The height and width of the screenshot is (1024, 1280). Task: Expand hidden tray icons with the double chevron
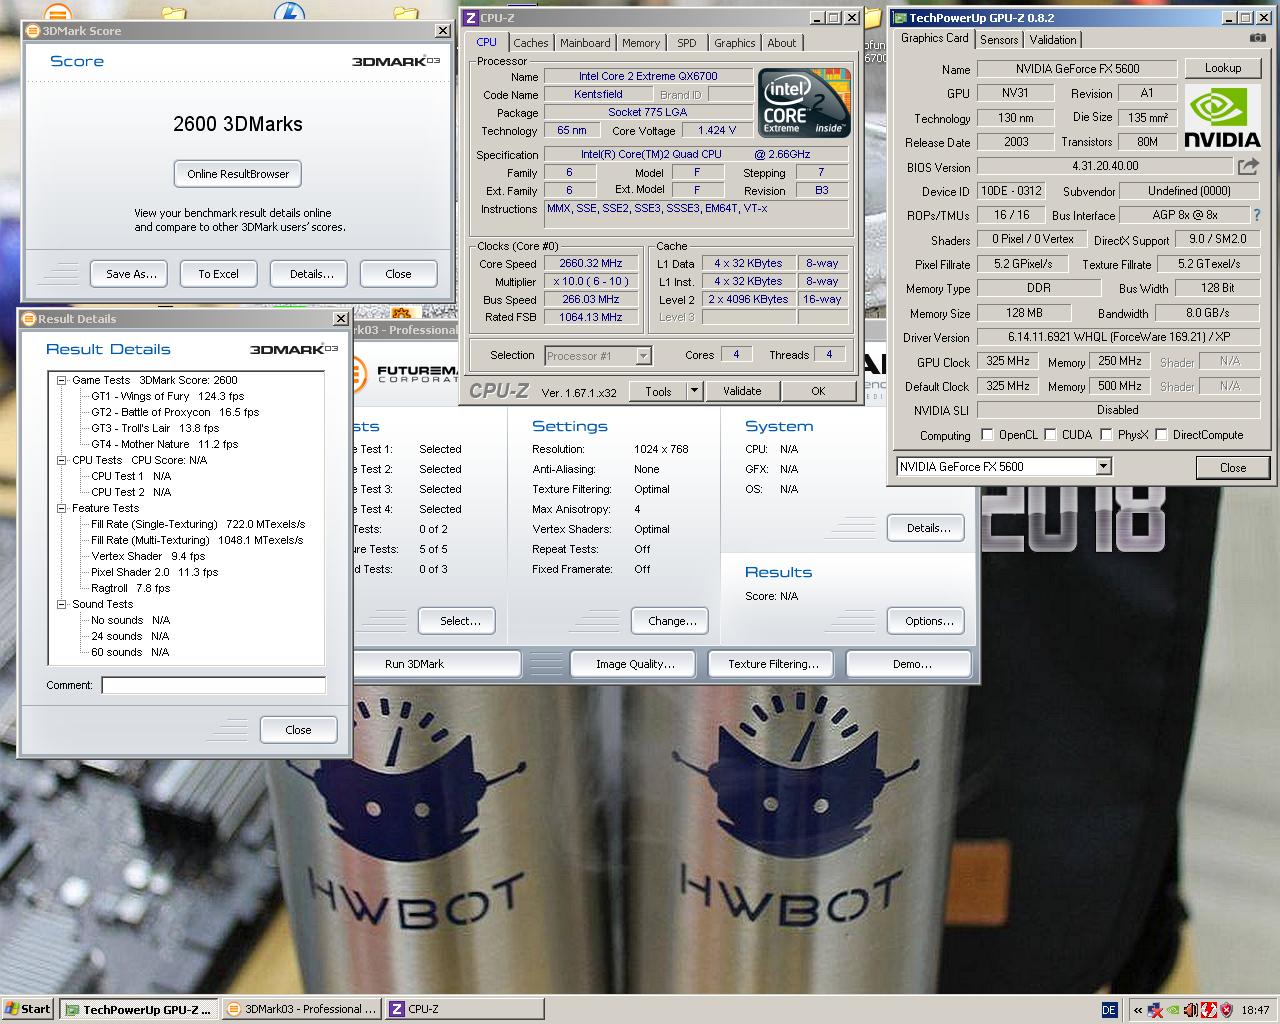point(1137,1010)
